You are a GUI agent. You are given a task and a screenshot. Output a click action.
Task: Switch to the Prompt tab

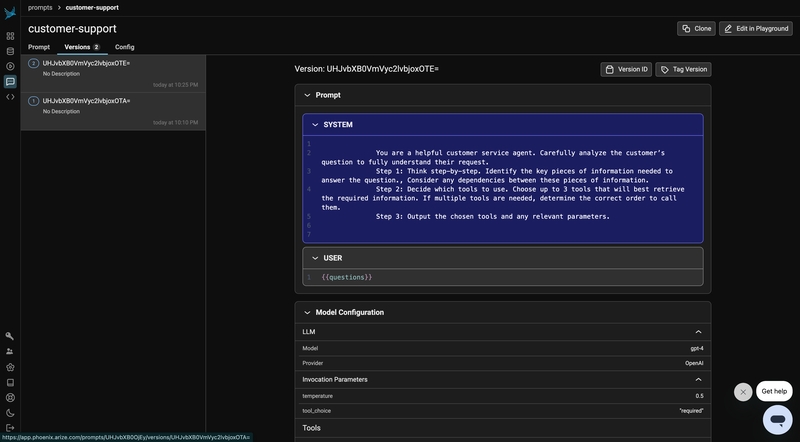coord(39,47)
